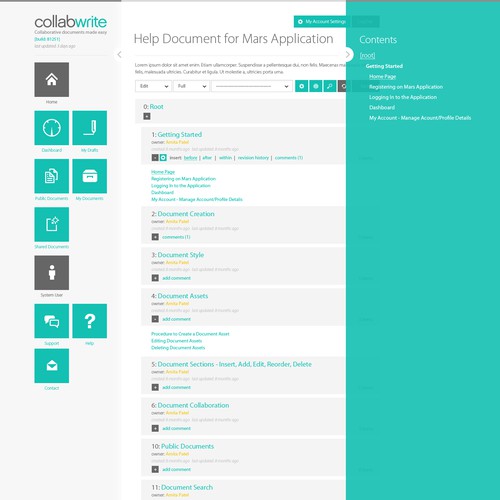This screenshot has height=500, width=500.
Task: Click 'Editing Document Assets' link
Action: [177, 341]
